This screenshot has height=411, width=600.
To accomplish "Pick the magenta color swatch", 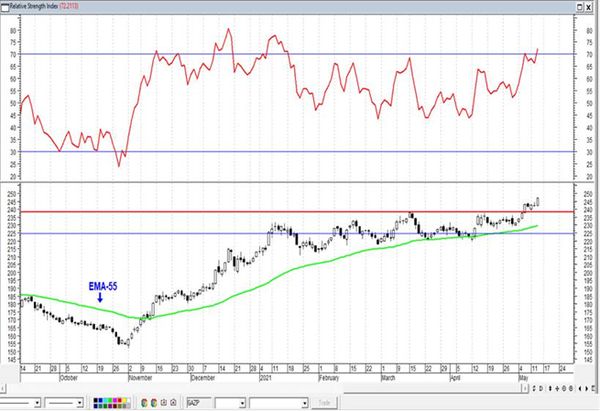I will pos(115,400).
